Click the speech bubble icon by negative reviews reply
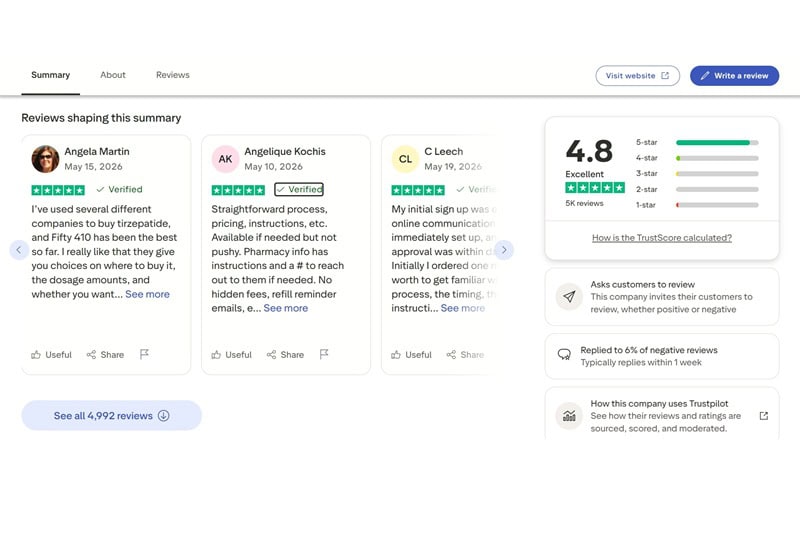This screenshot has height=533, width=800. (x=564, y=354)
